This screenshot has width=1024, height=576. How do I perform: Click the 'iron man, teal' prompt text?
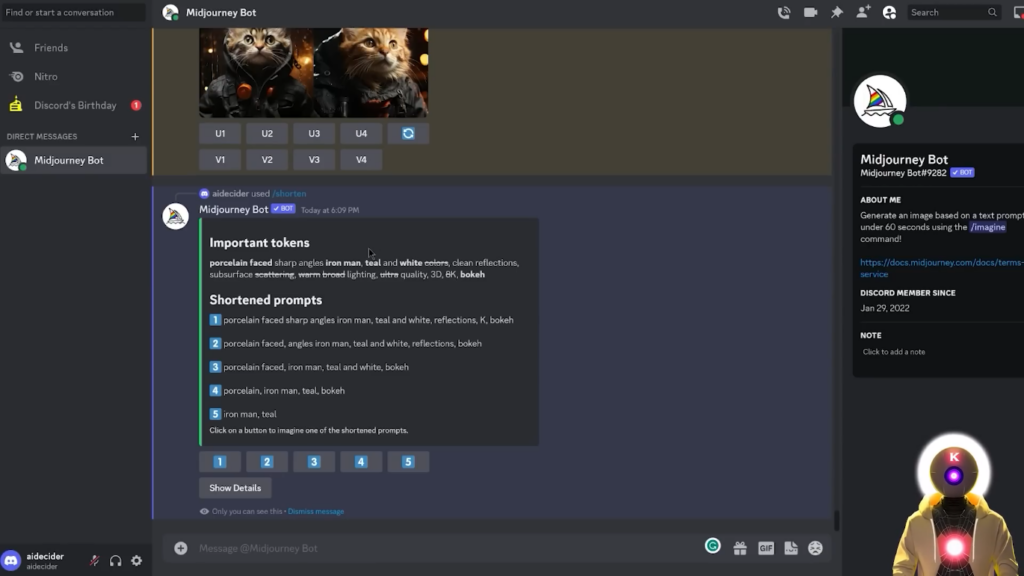pos(250,414)
